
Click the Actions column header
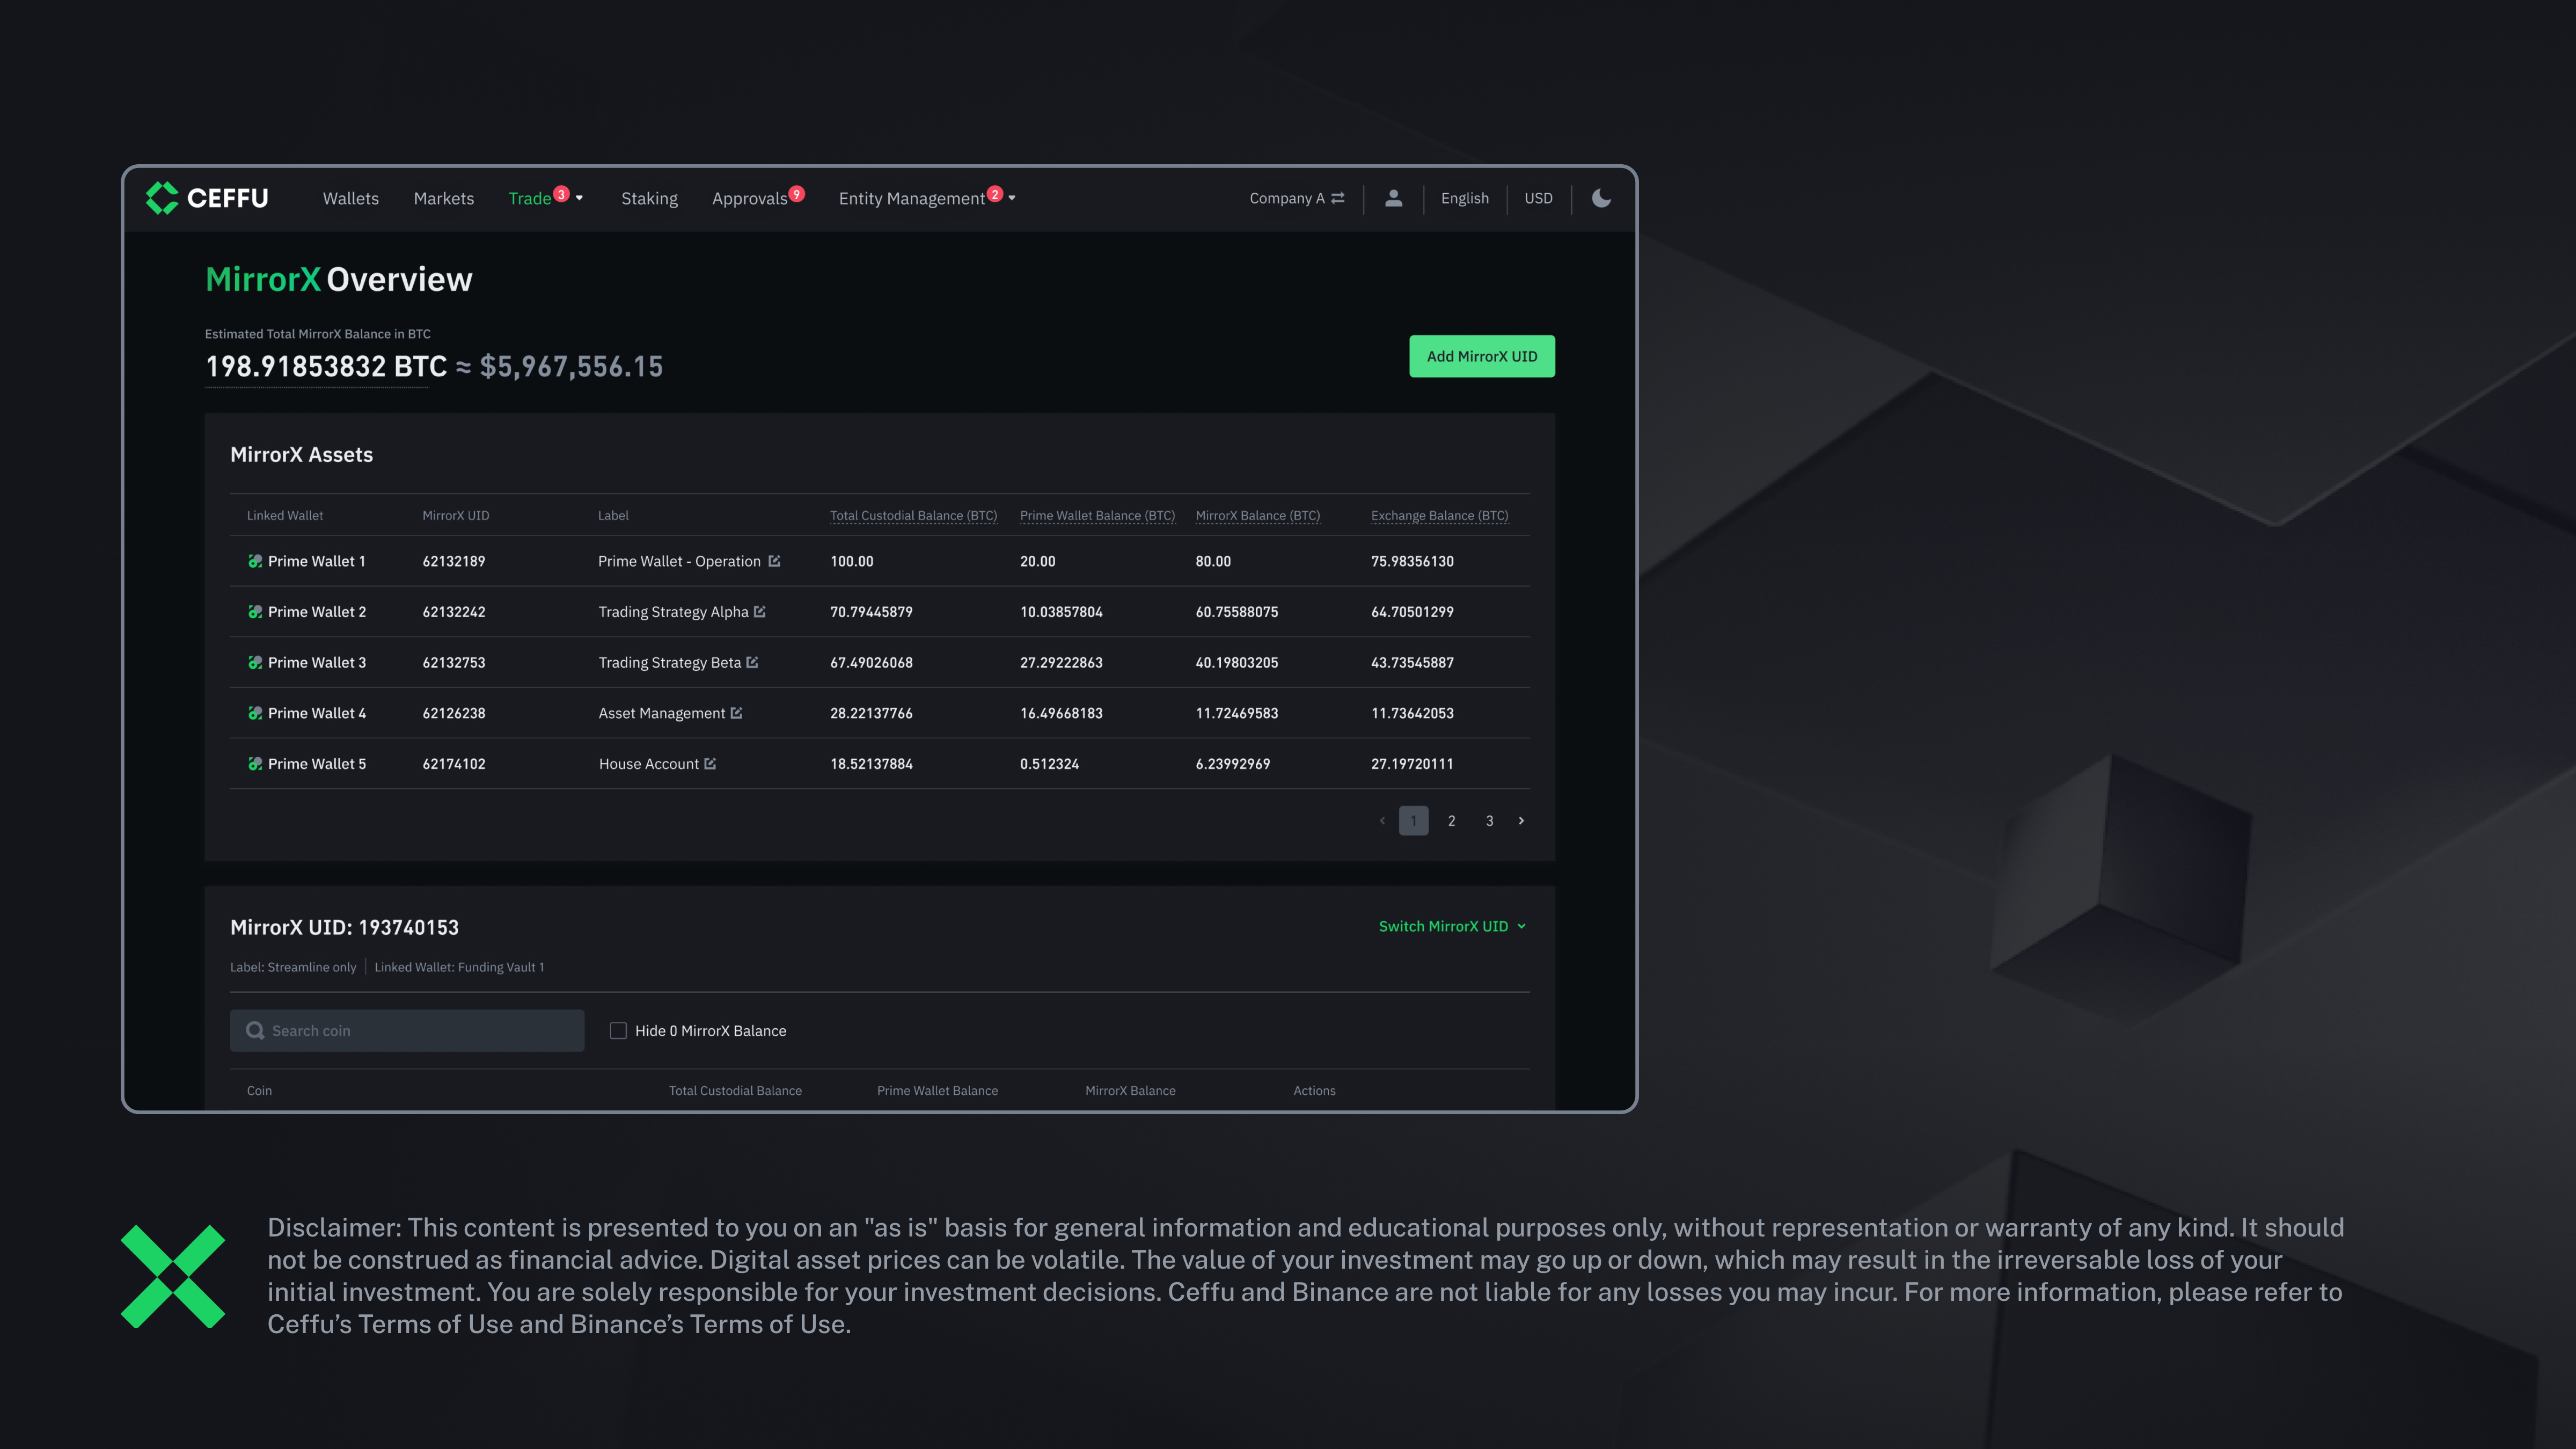tap(1314, 1090)
